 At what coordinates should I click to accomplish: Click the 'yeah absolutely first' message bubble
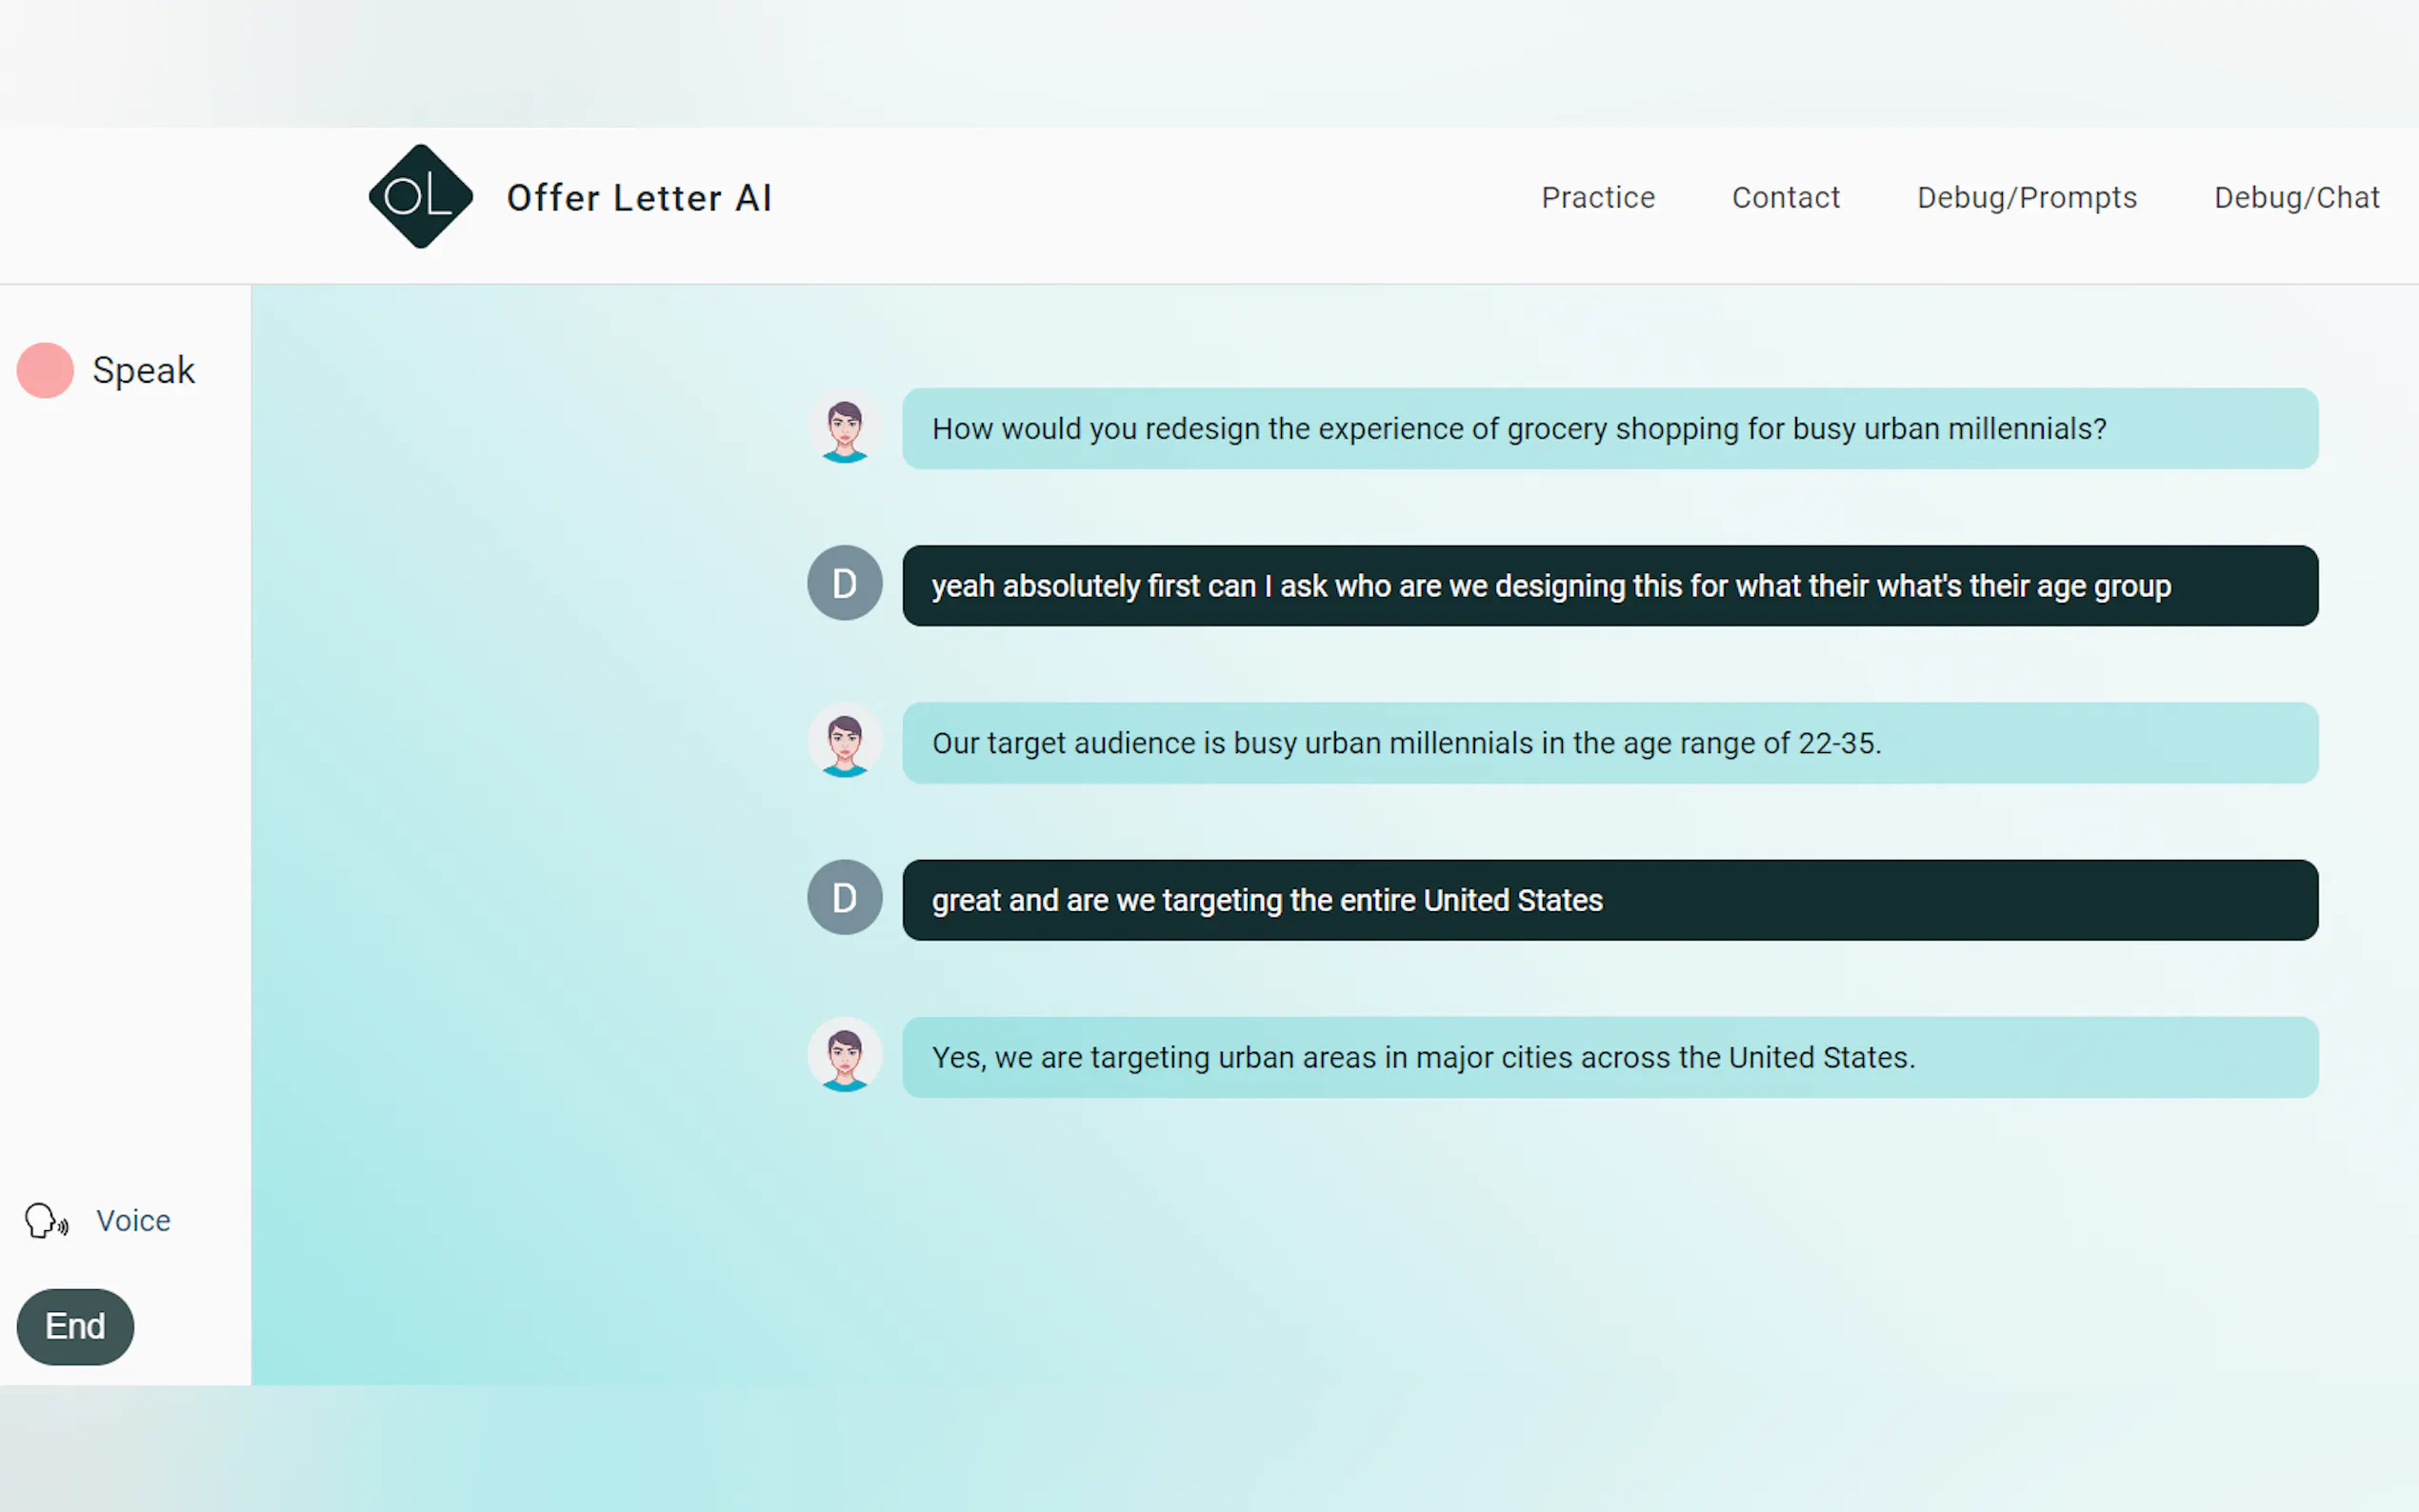coord(1609,586)
